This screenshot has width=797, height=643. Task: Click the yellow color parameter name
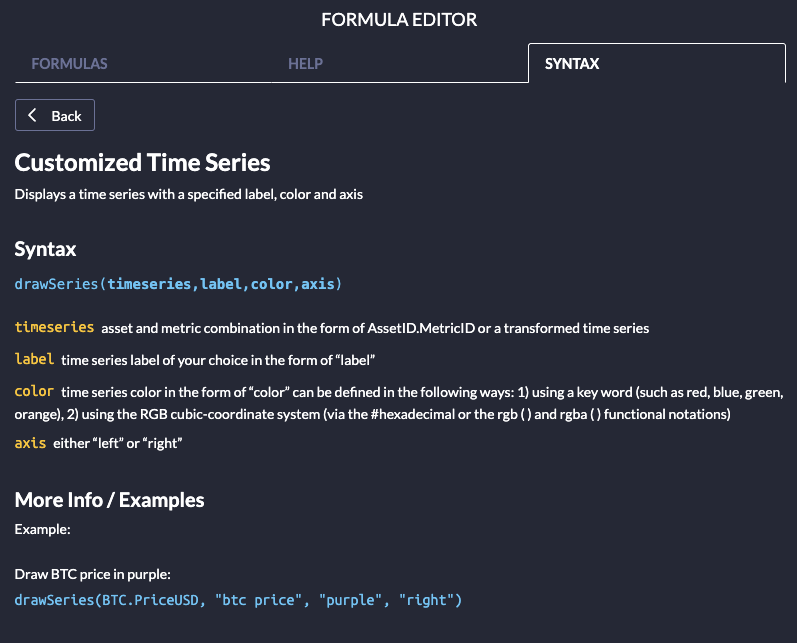(x=35, y=391)
